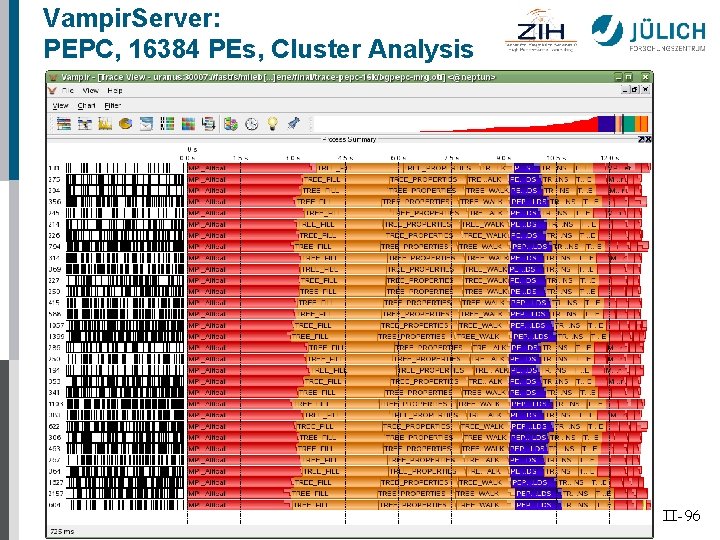Click the barcode pattern of row 326
The image size is (720, 540).
point(125,235)
